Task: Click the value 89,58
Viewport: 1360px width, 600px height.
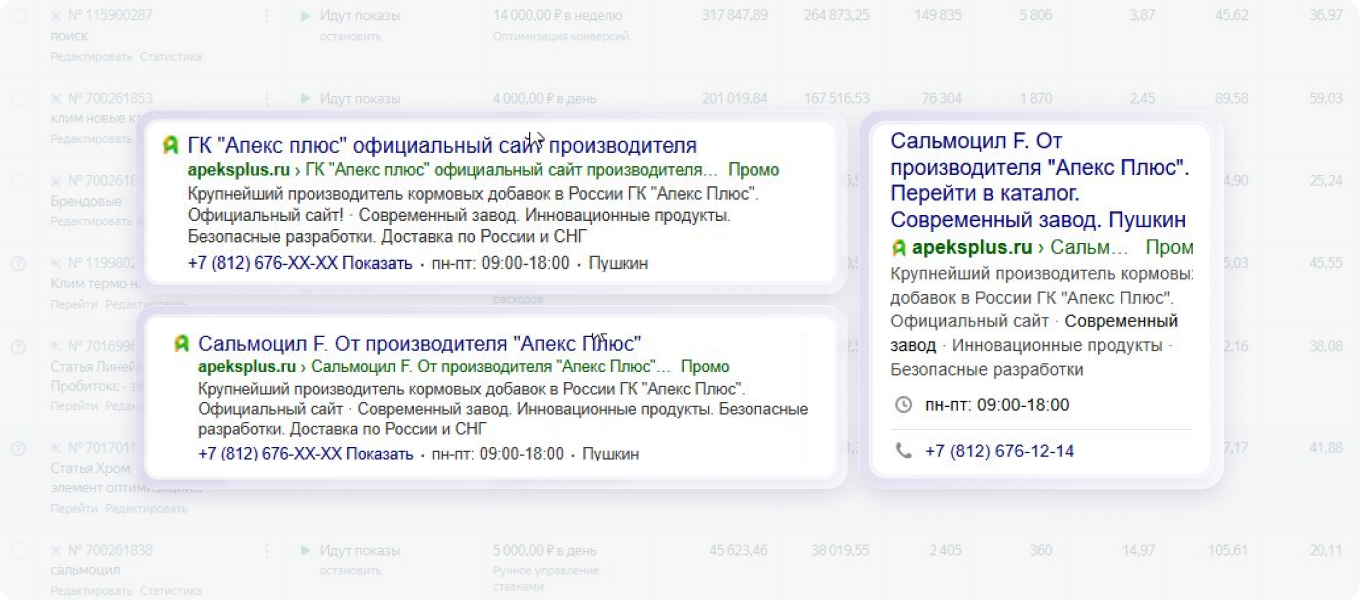Action: [x=1231, y=98]
